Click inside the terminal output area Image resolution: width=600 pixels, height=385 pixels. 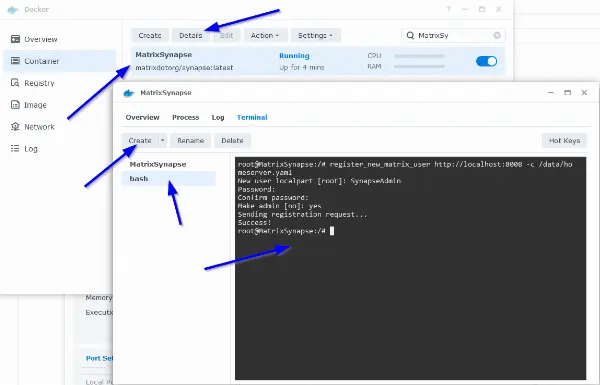(x=410, y=268)
